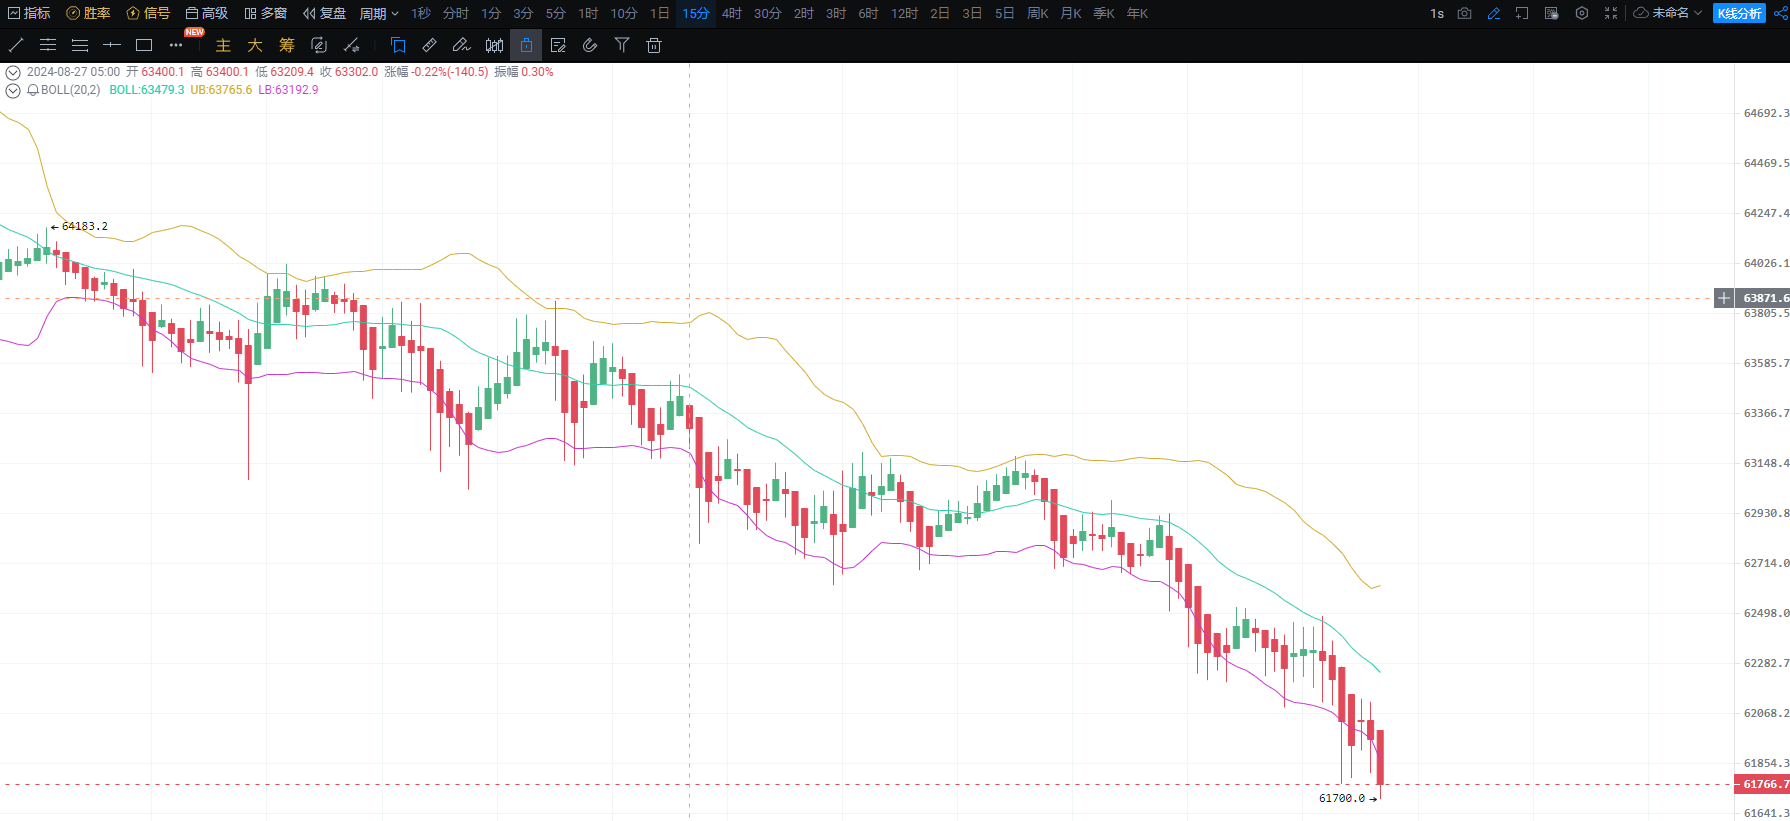This screenshot has width=1790, height=821.
Task: Open chart settings hexagon gear icon
Action: point(1581,13)
